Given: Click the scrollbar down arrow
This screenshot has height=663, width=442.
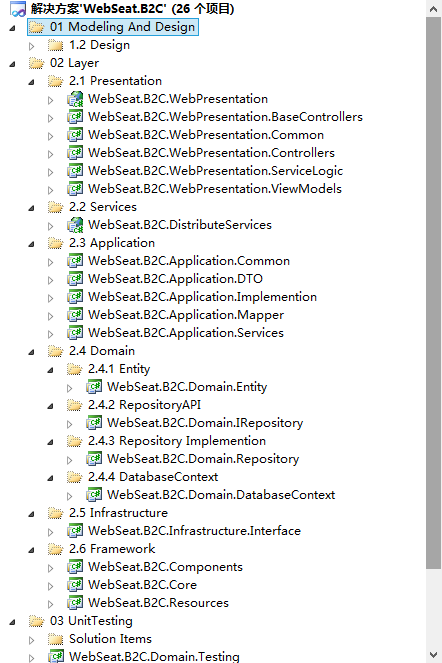Looking at the screenshot, I should 434,655.
